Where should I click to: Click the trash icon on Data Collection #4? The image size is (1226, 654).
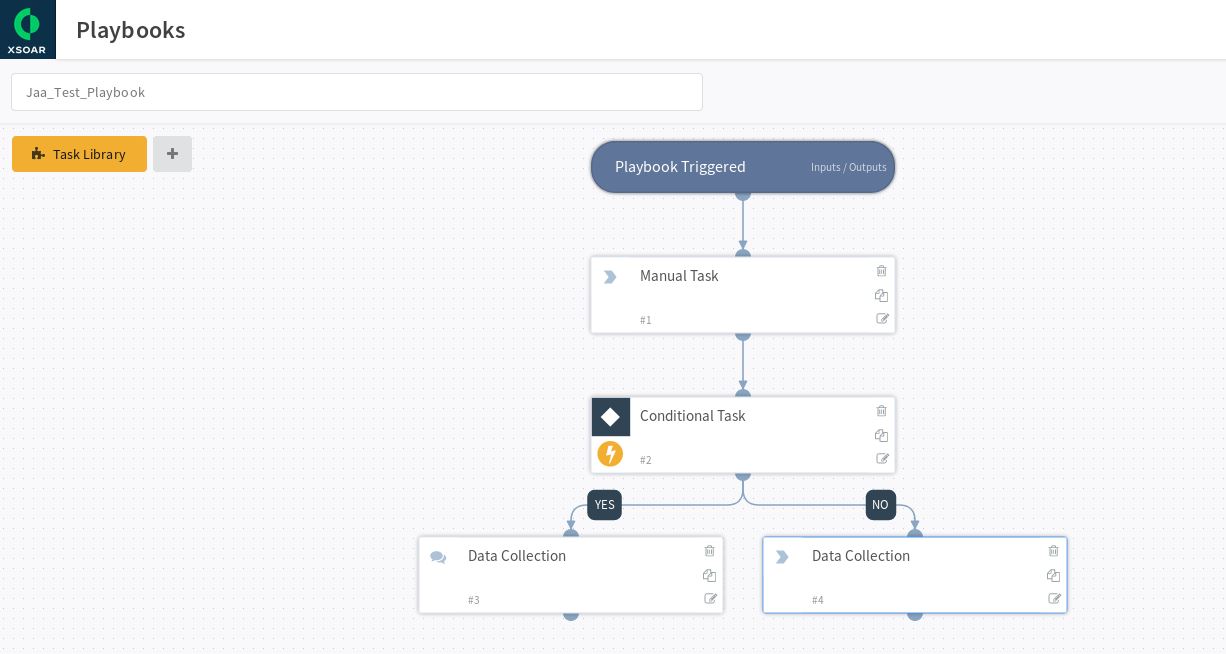[1053, 551]
